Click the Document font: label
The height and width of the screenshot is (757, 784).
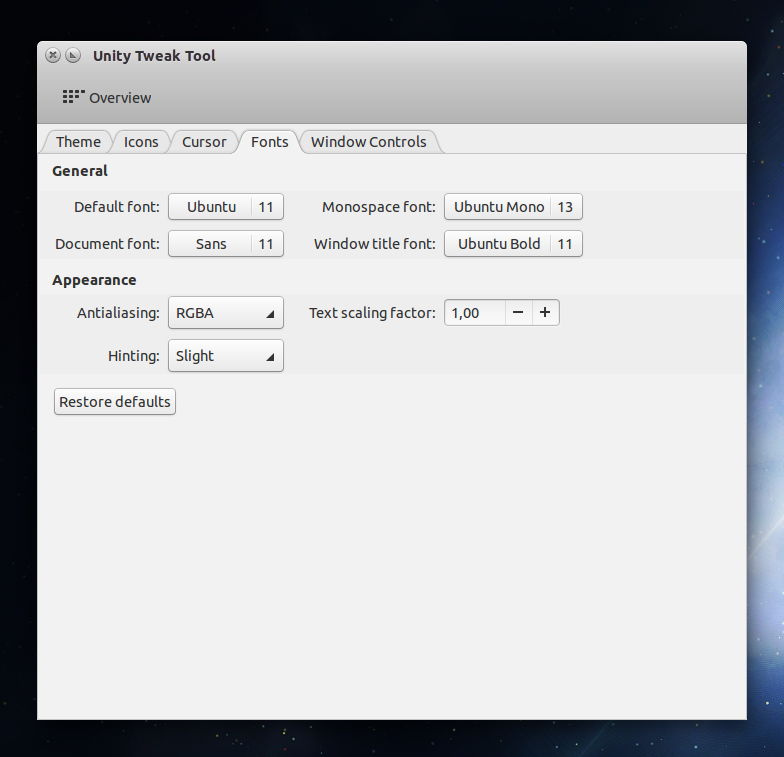107,244
